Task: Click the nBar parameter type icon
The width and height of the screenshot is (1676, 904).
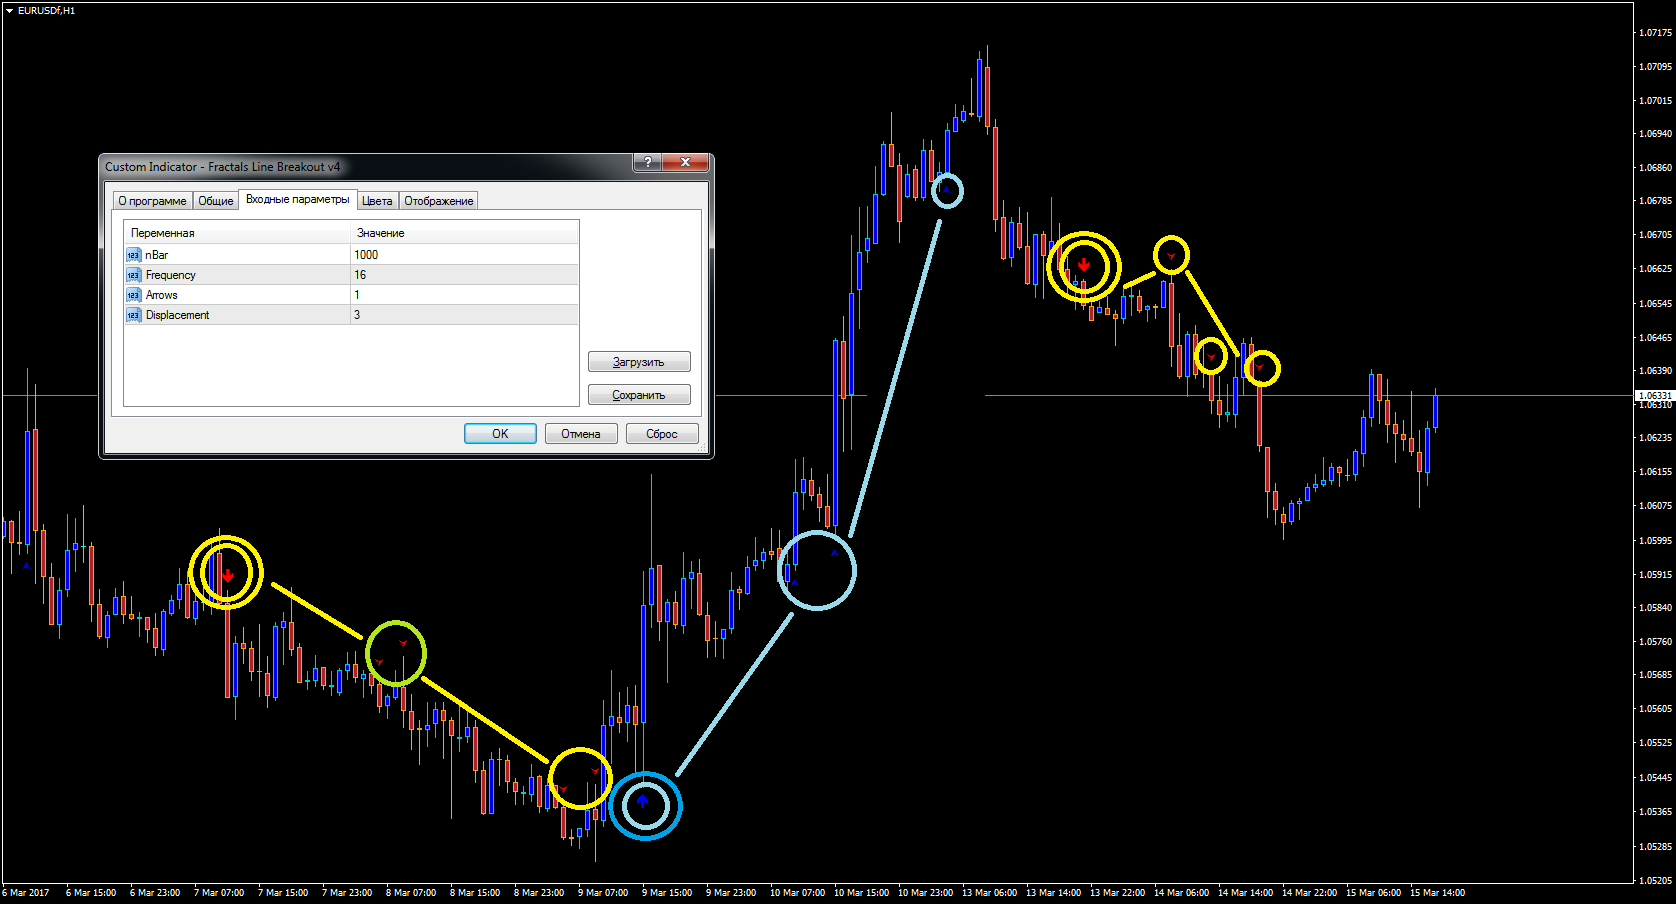Action: tap(133, 255)
